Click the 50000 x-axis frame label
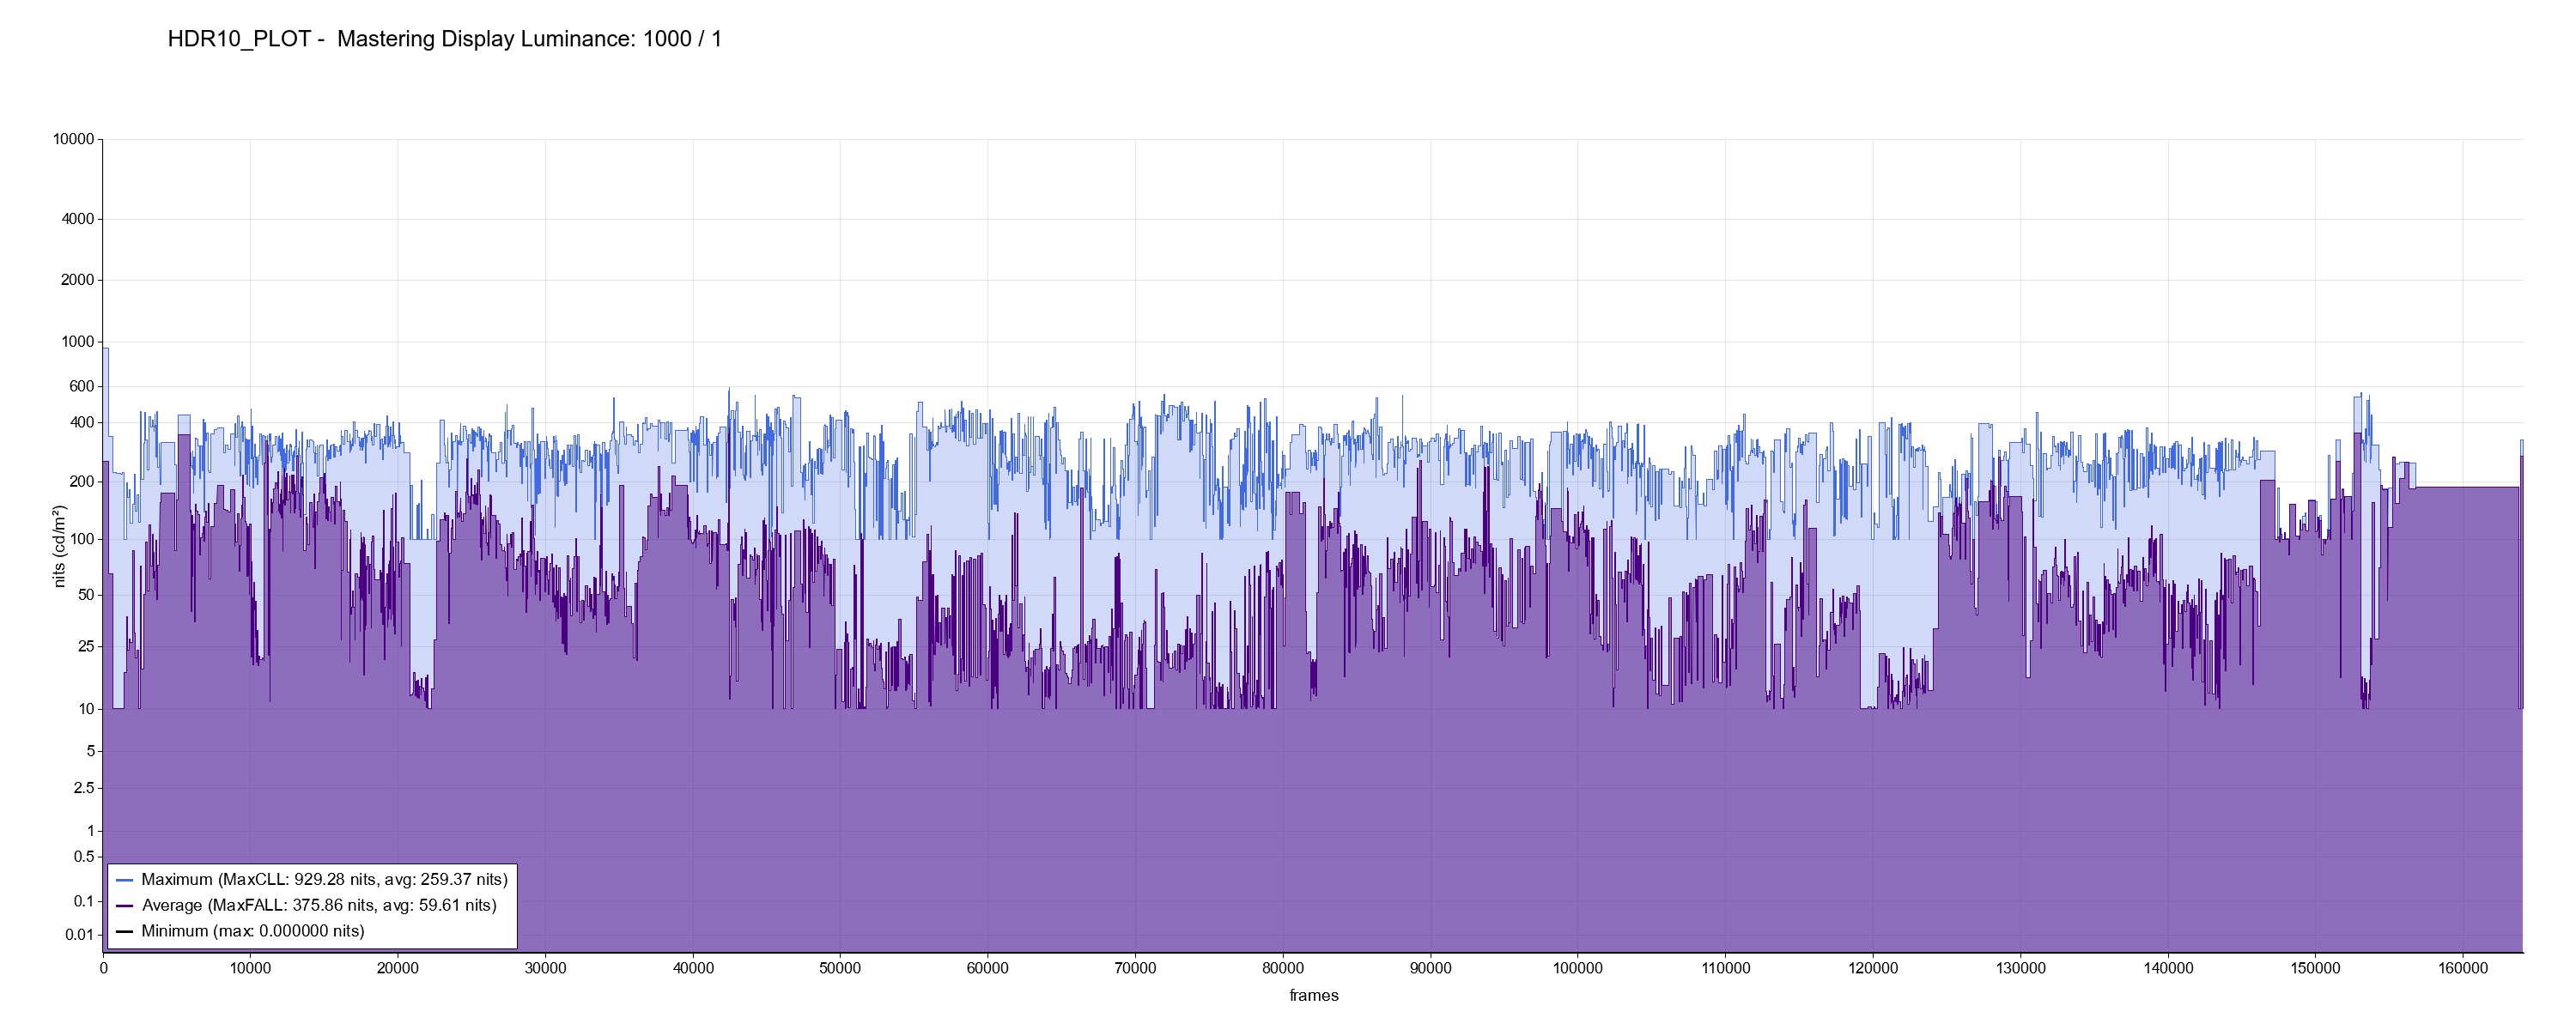Viewport: 2576px width, 1030px height. pyautogui.click(x=840, y=968)
